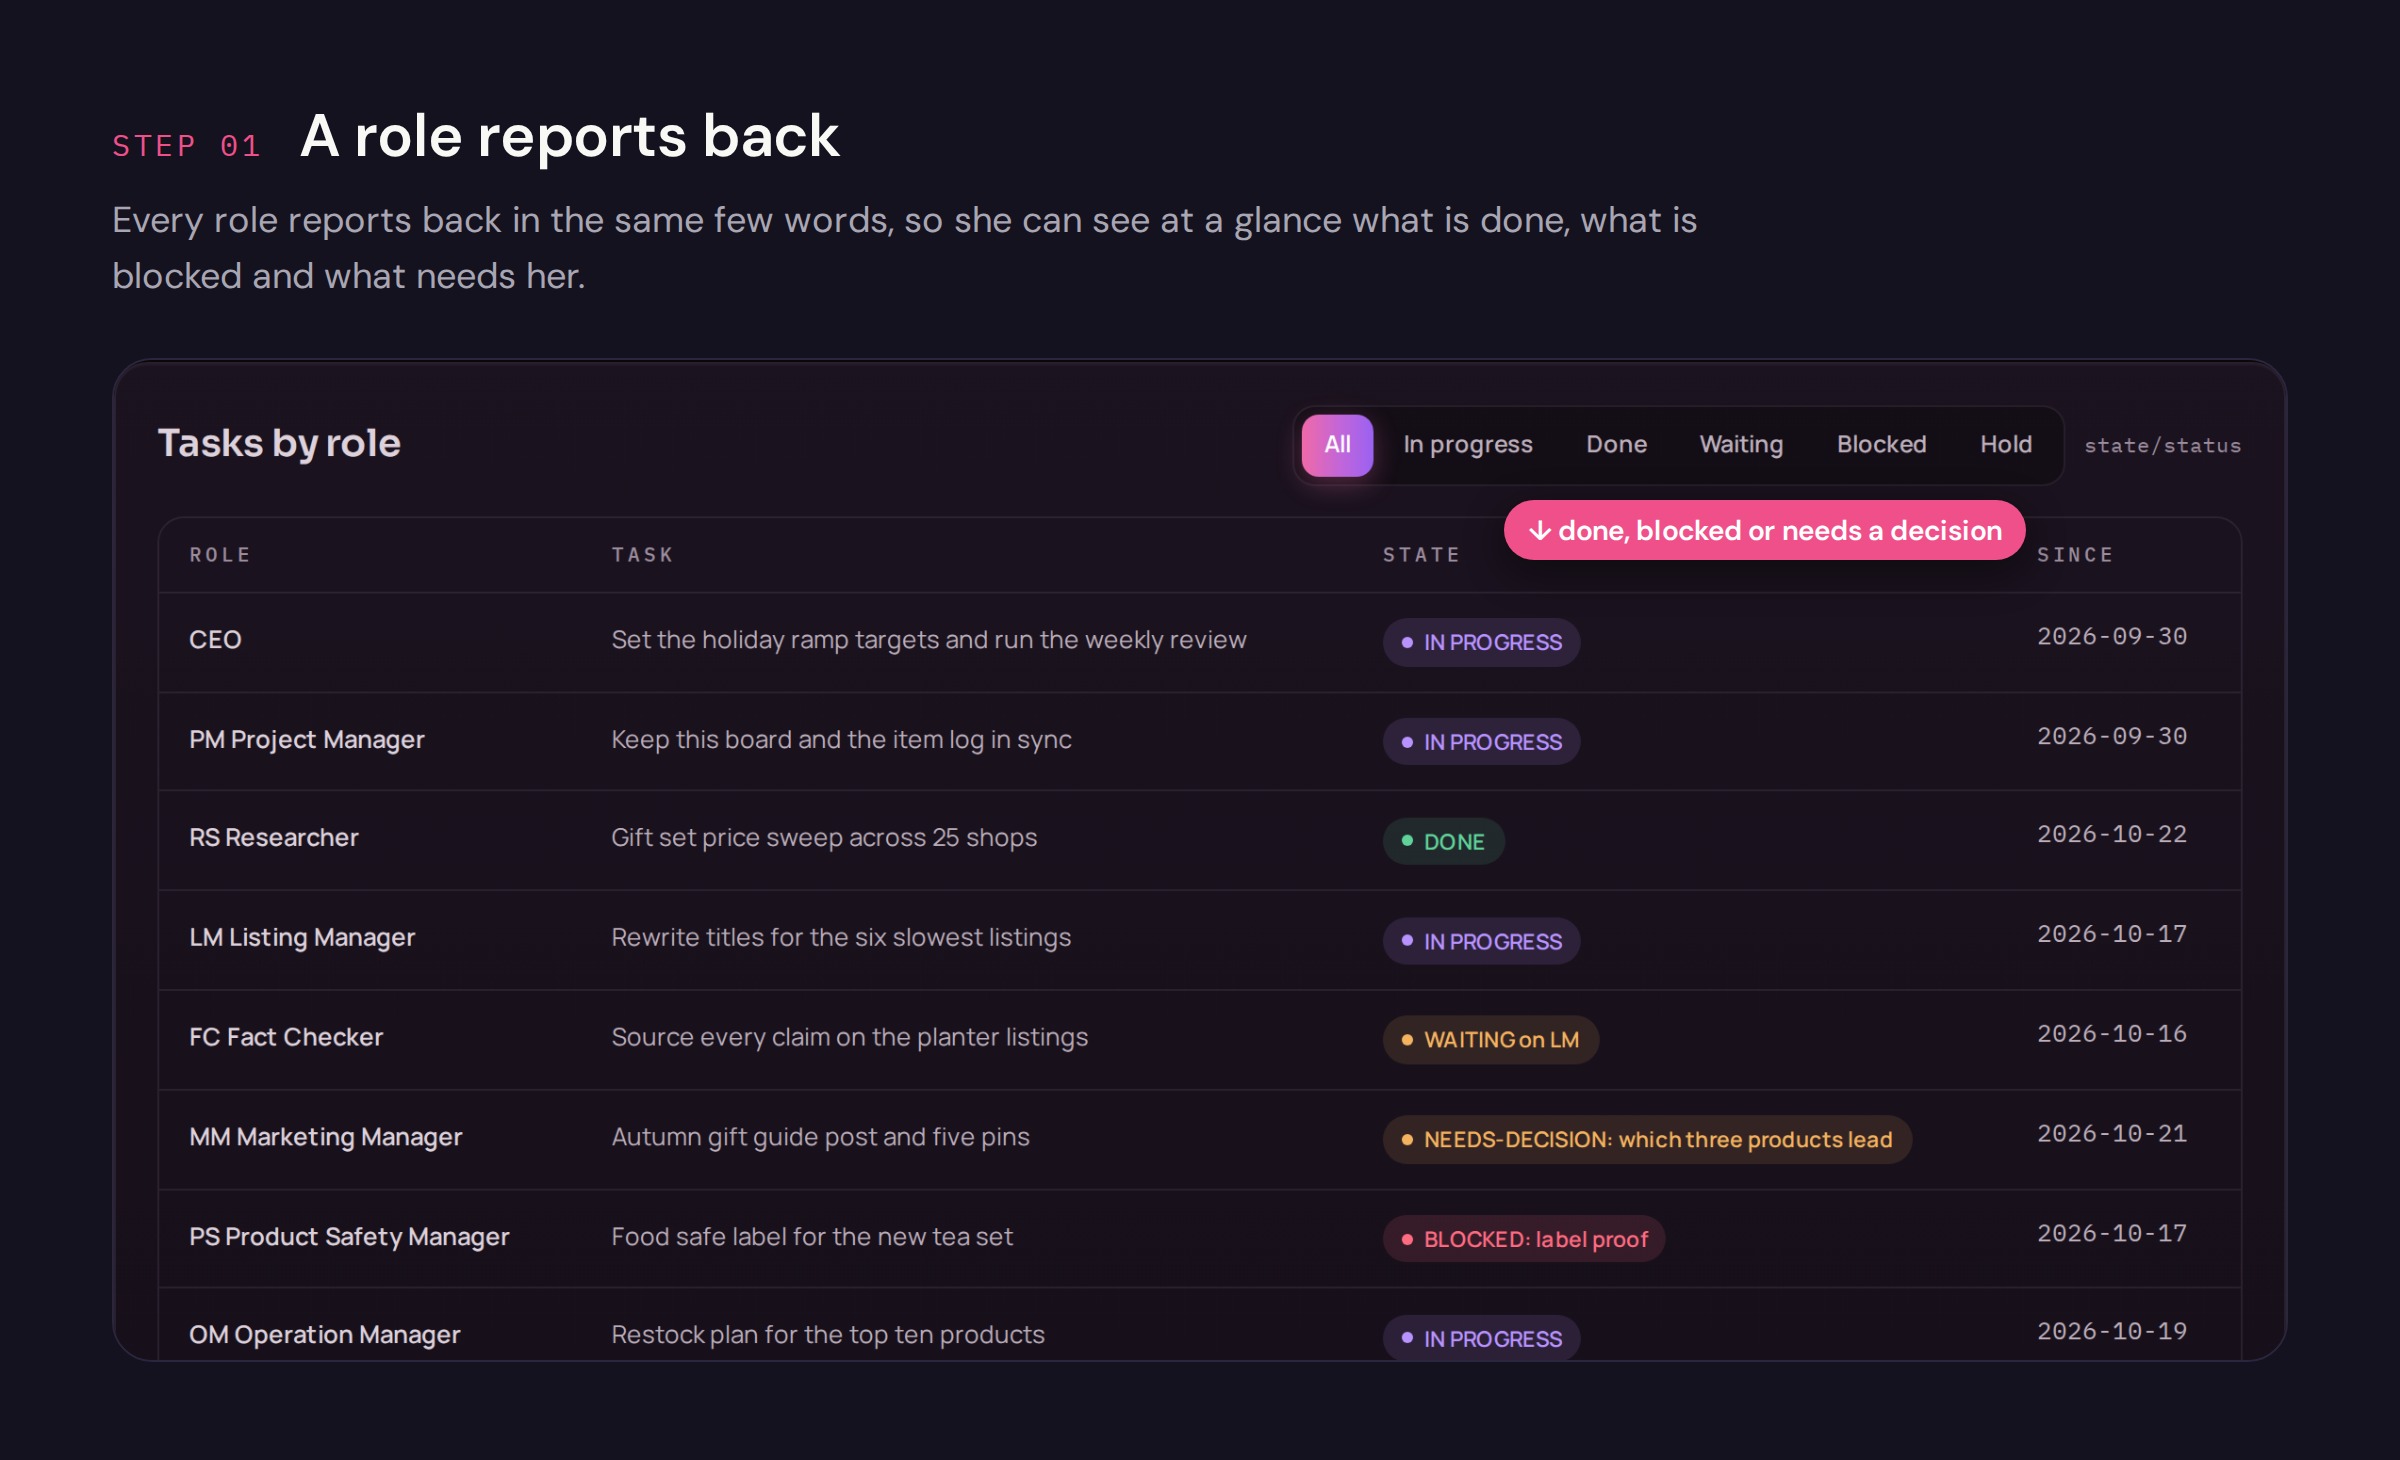Select the OM Operation Manager role

pos(324,1335)
